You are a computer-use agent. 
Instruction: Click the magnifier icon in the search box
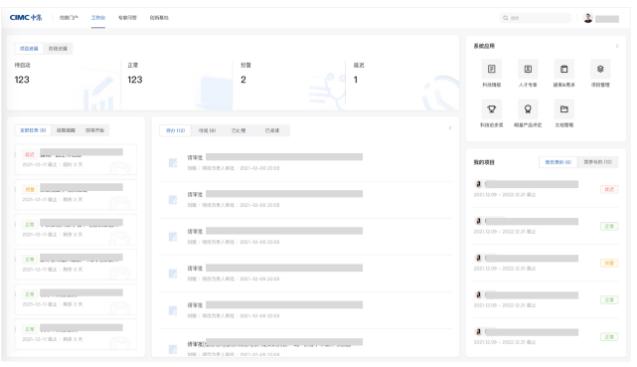(x=505, y=18)
